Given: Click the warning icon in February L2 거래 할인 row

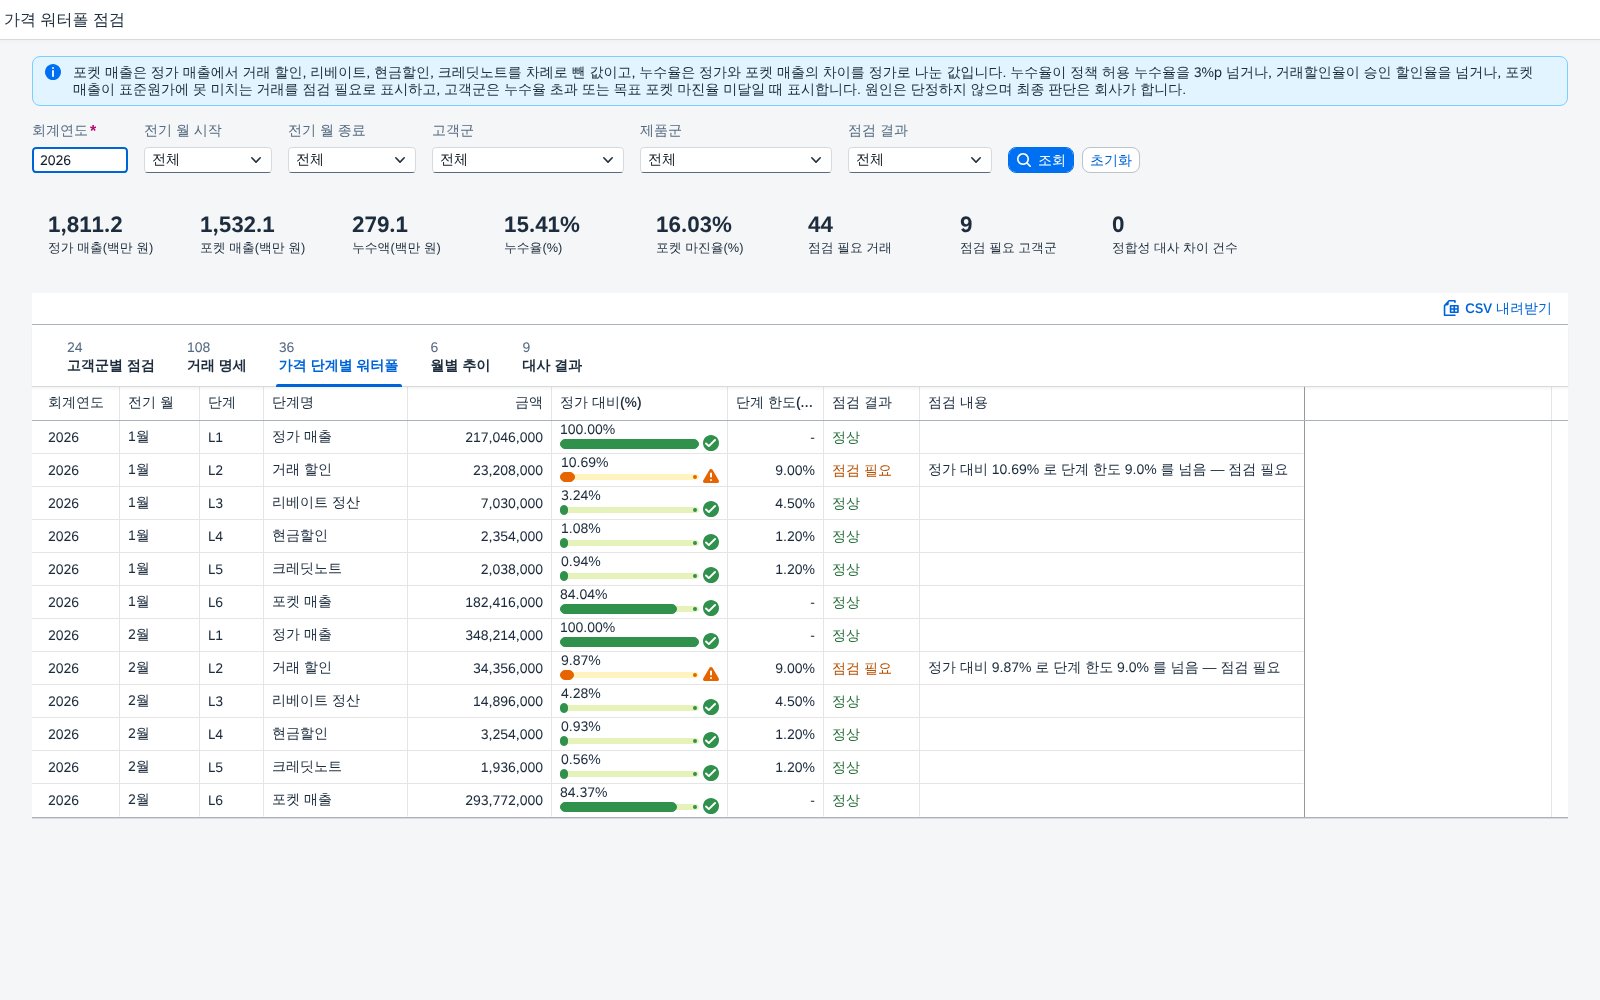Looking at the screenshot, I should click(711, 674).
